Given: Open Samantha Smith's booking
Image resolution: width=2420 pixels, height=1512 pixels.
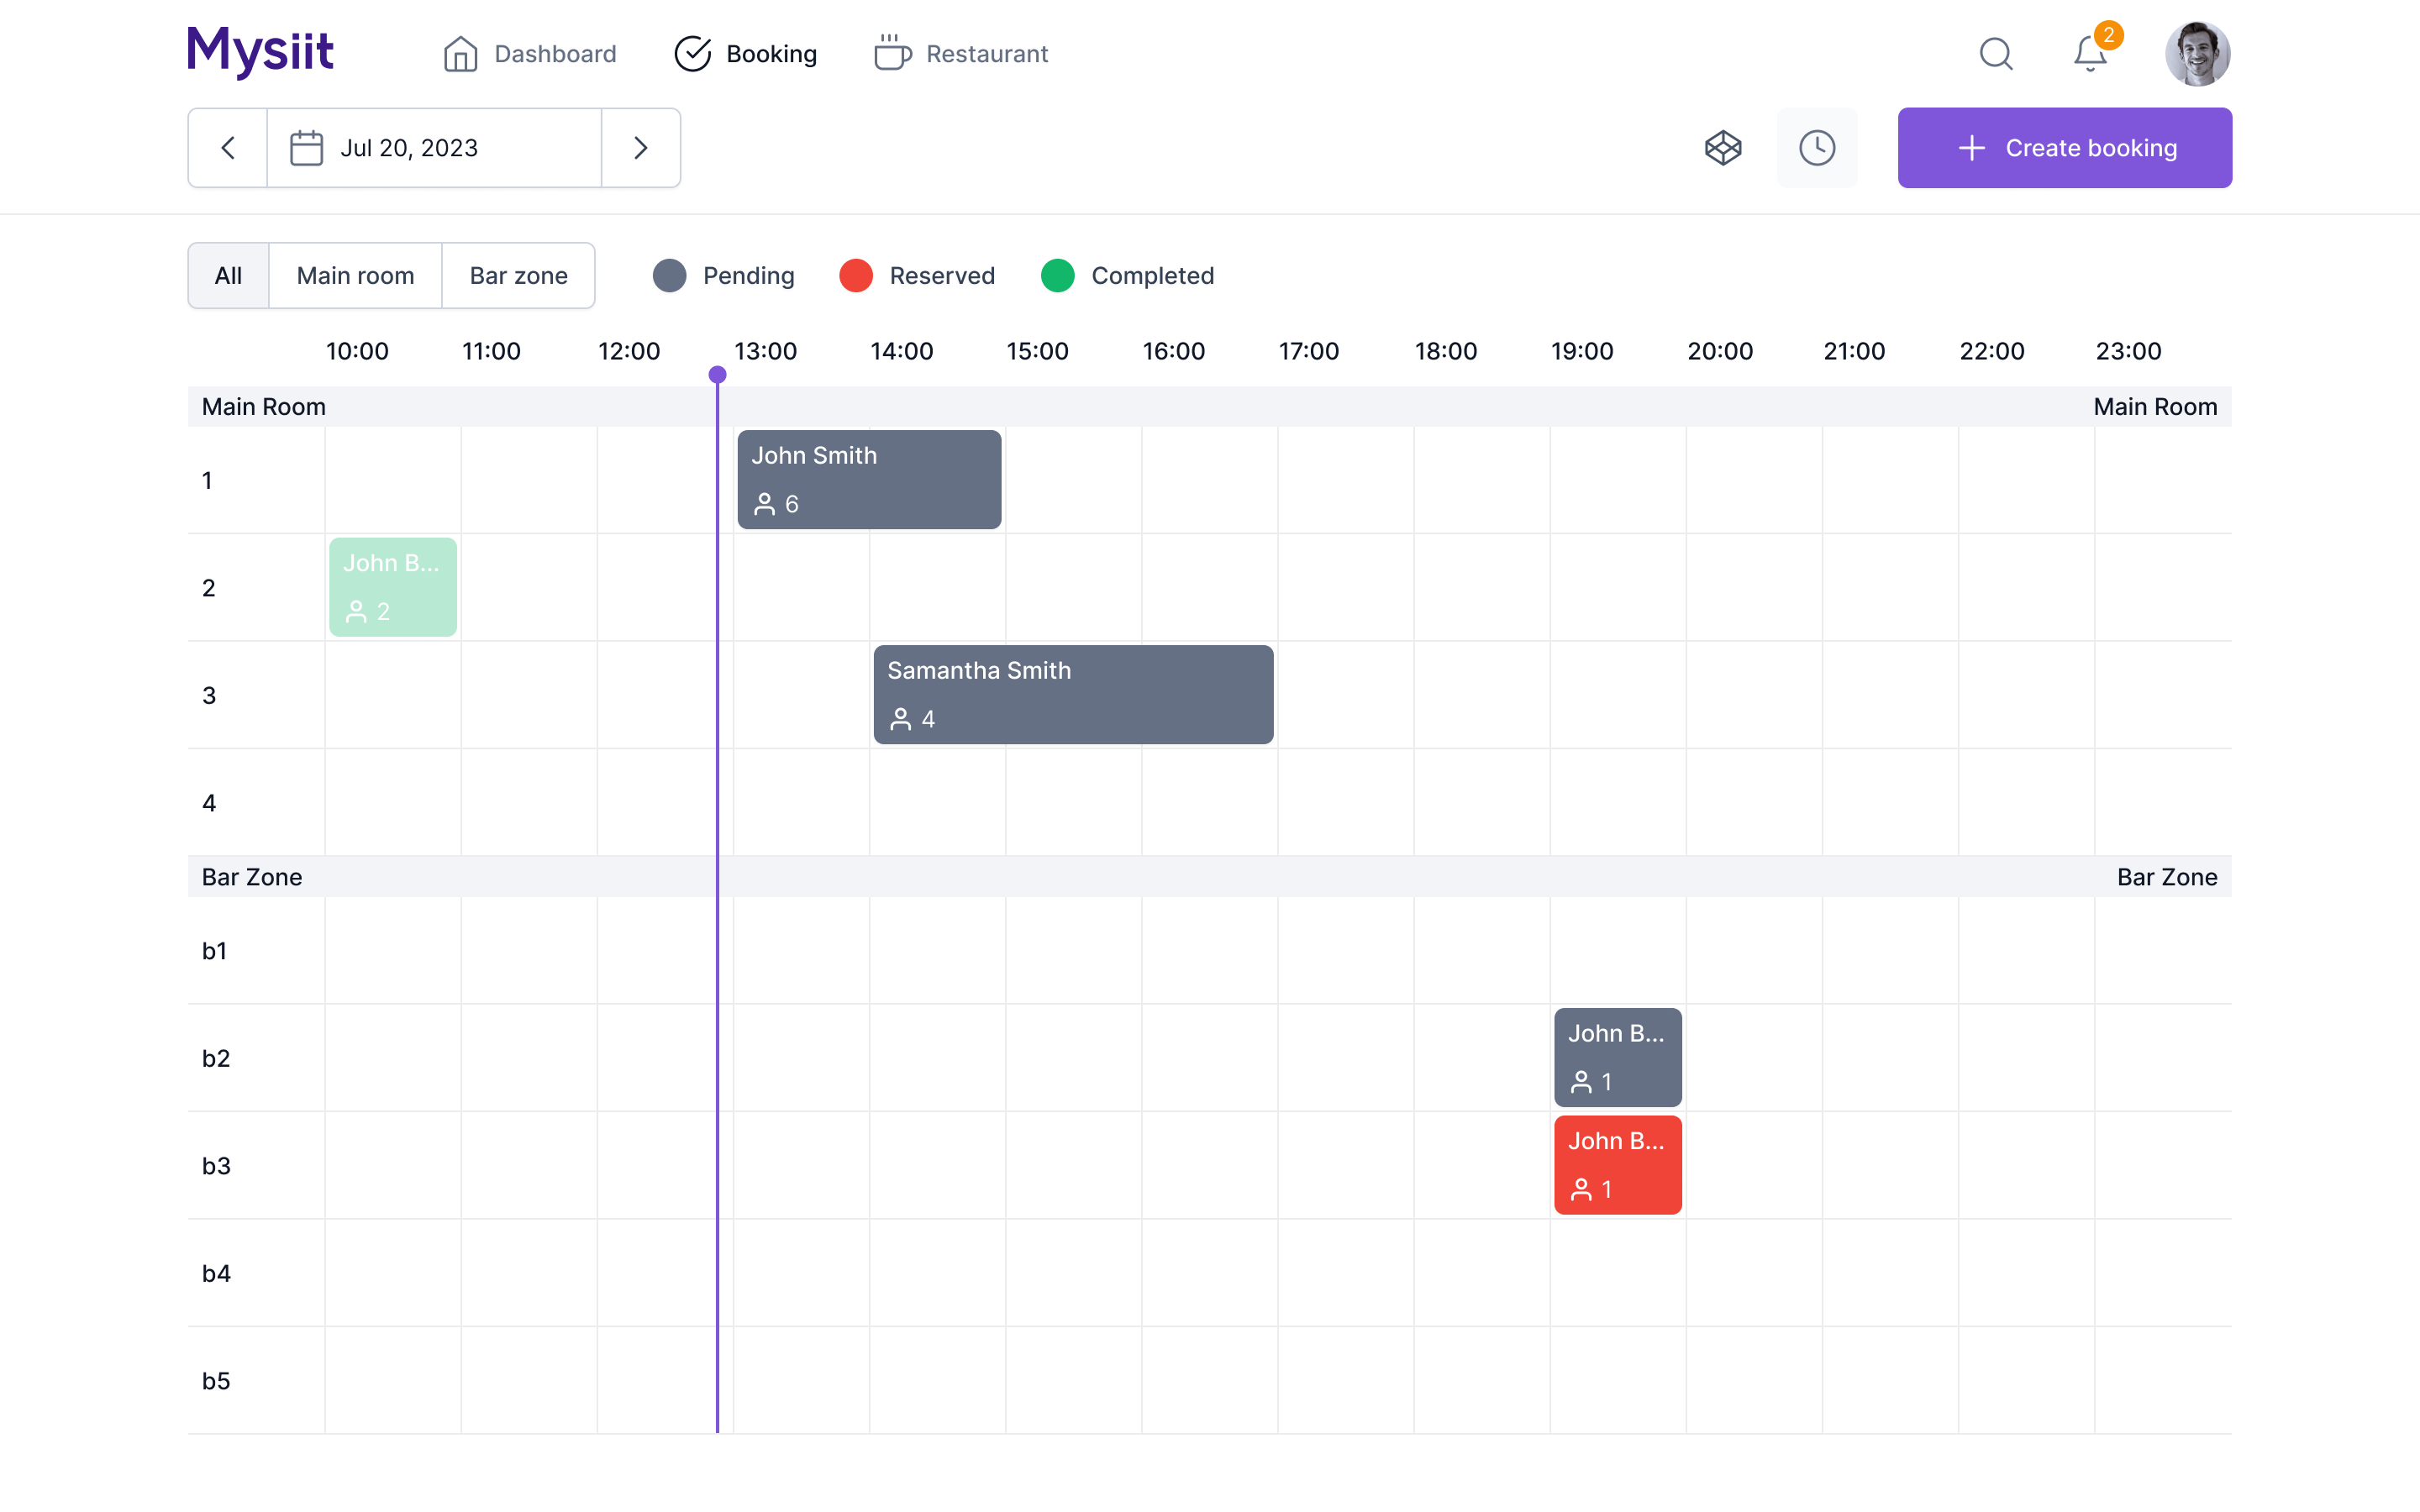Looking at the screenshot, I should (1073, 694).
